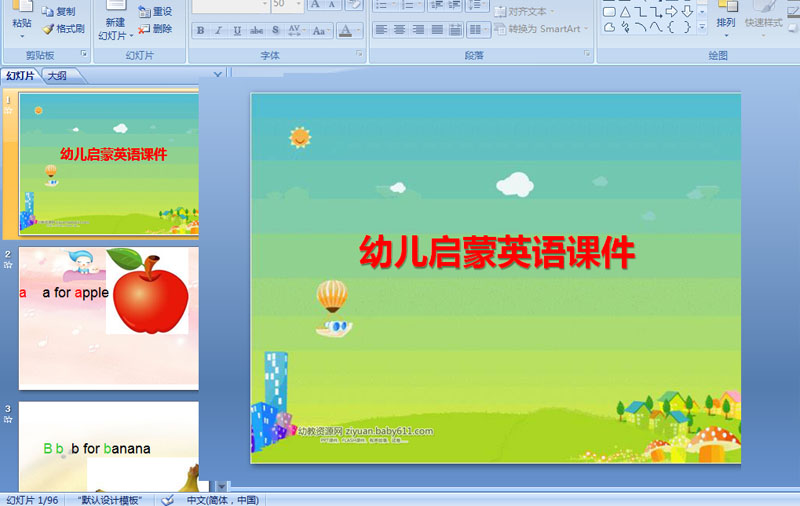Open the Paragraph (段落) dialog launcher
Viewport: 800px width, 506px height.
coord(587,54)
